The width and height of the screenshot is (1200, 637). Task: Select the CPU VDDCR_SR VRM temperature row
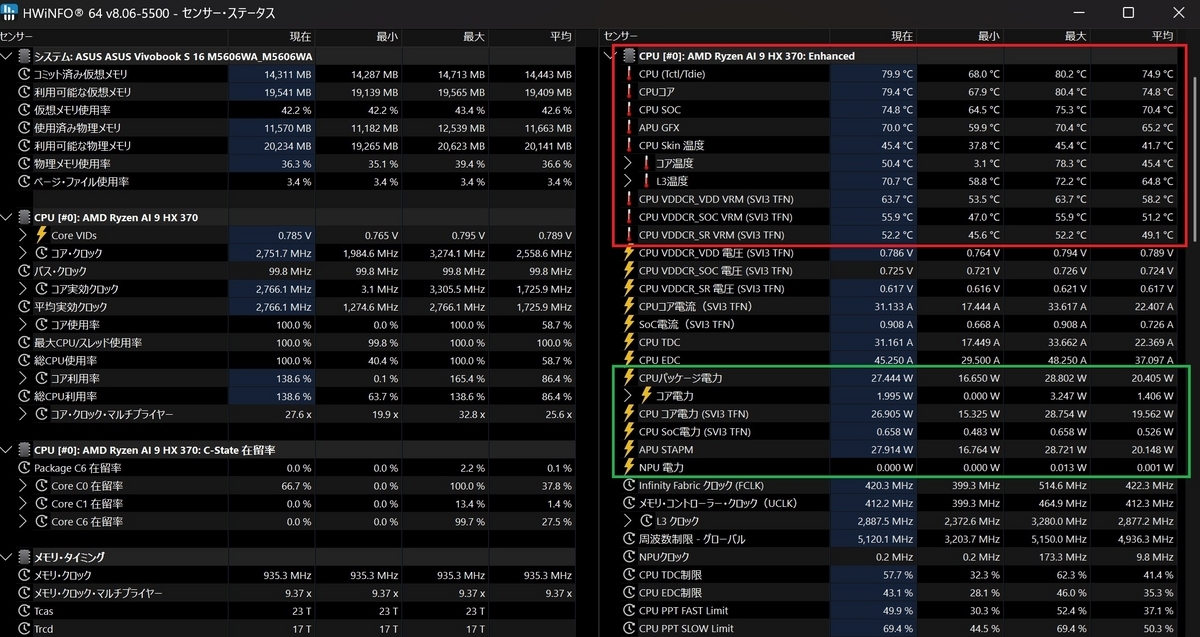tap(891, 235)
